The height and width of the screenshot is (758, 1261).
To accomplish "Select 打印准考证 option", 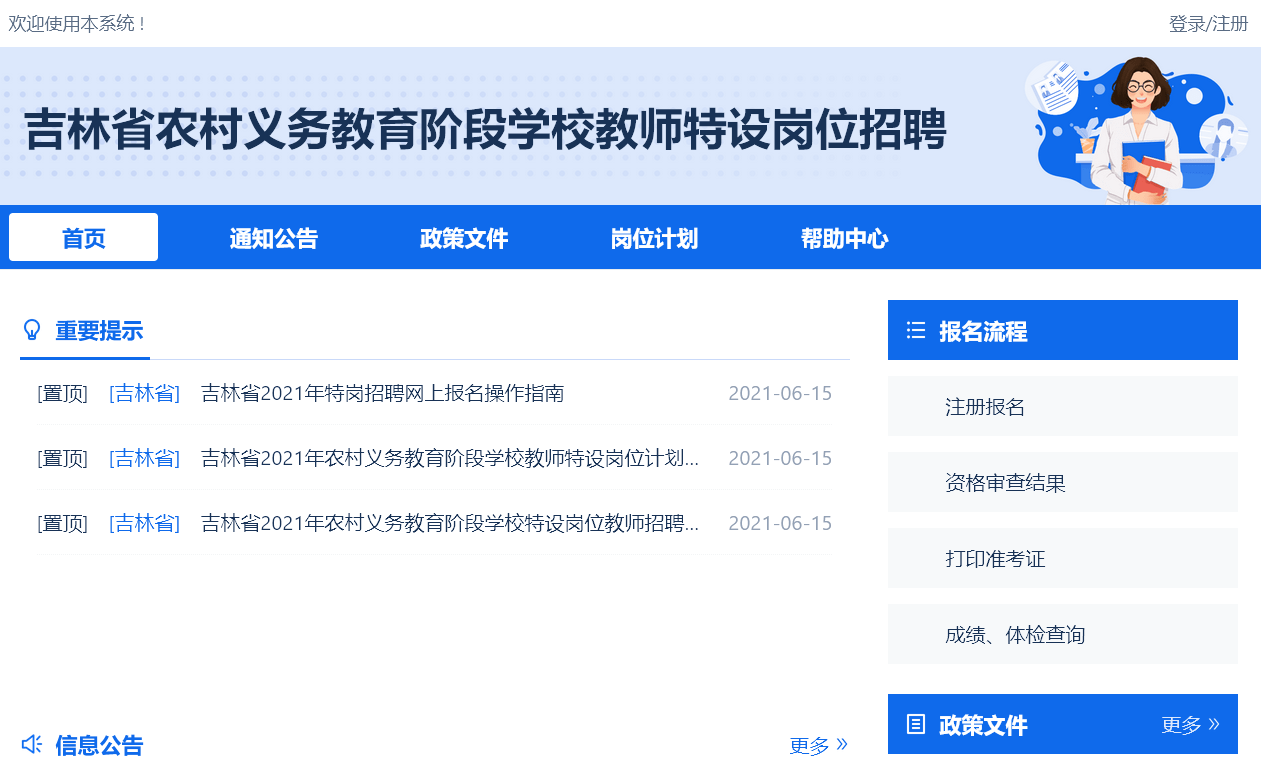I will [1063, 558].
